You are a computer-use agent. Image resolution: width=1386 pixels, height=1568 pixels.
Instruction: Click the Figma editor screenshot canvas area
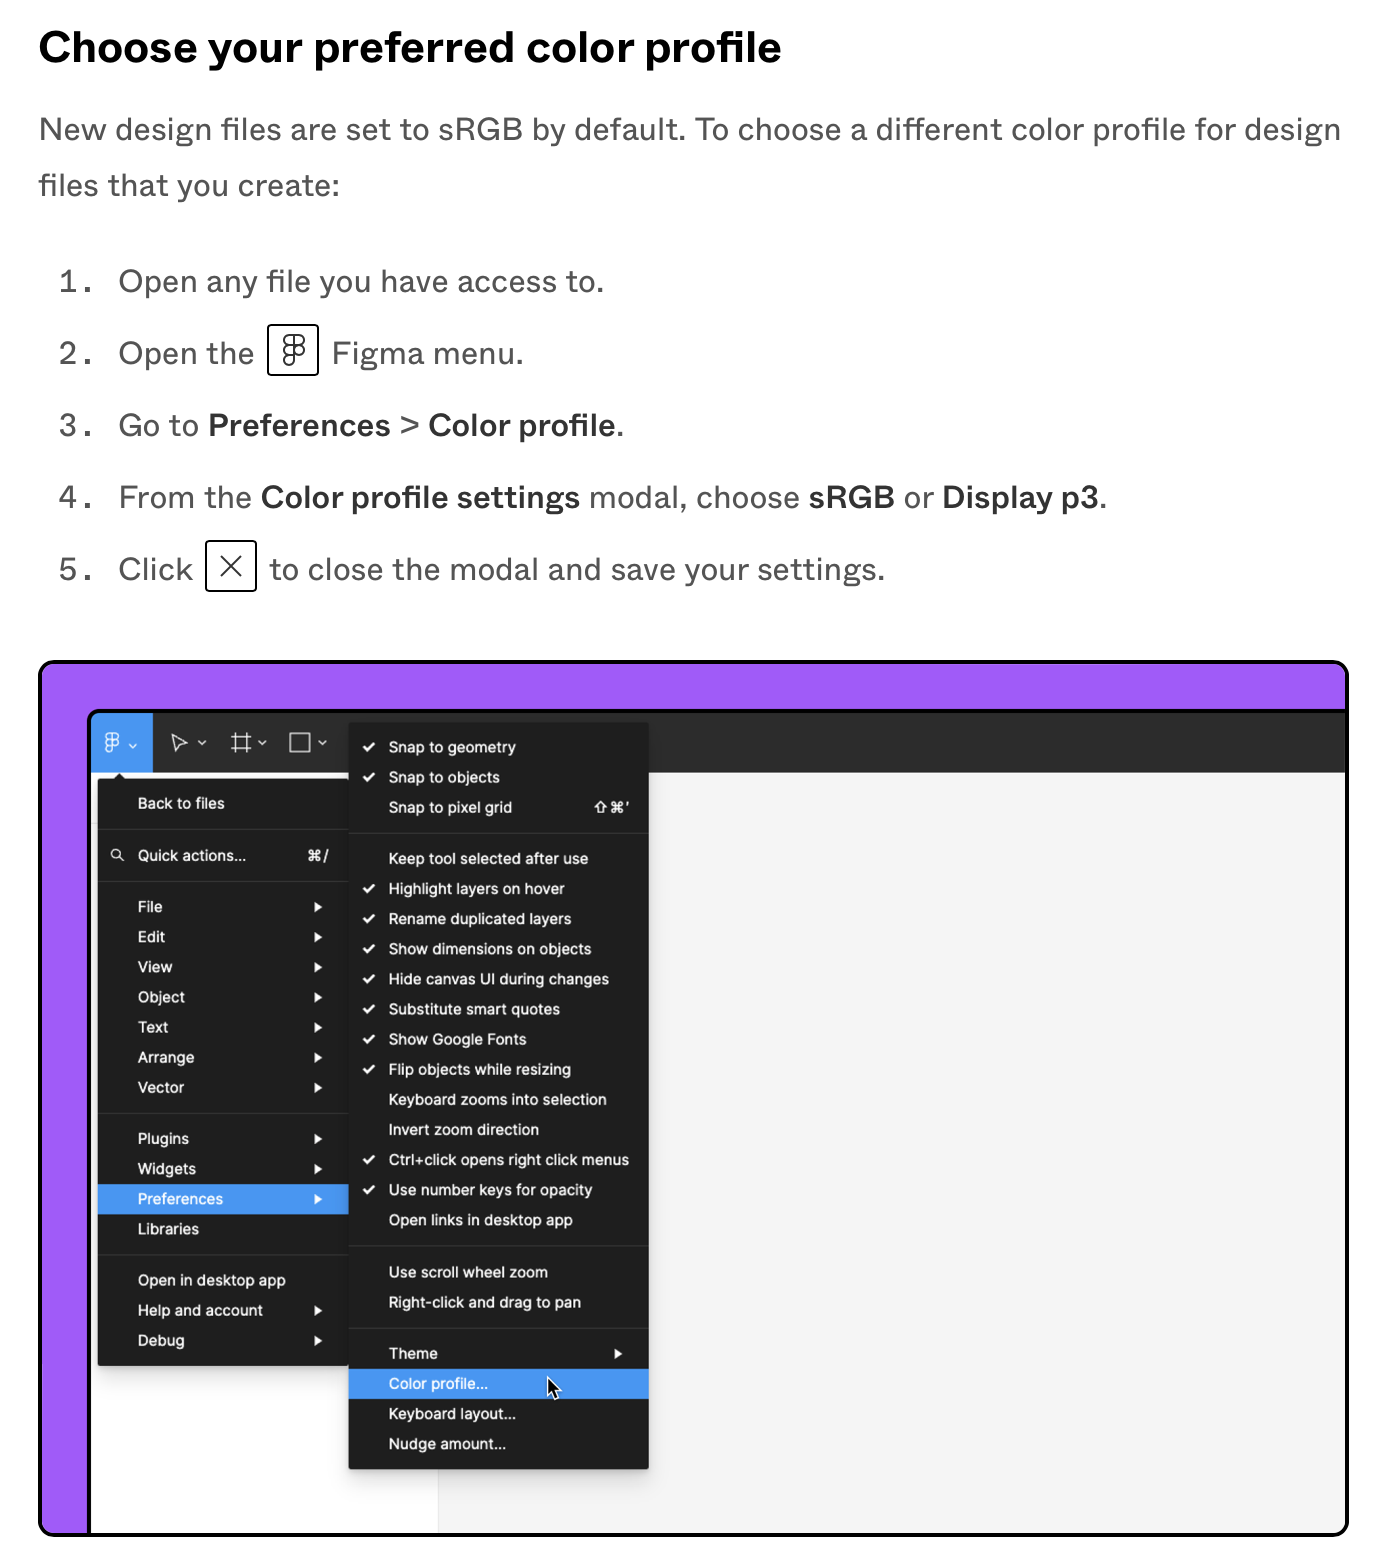coord(996,1150)
